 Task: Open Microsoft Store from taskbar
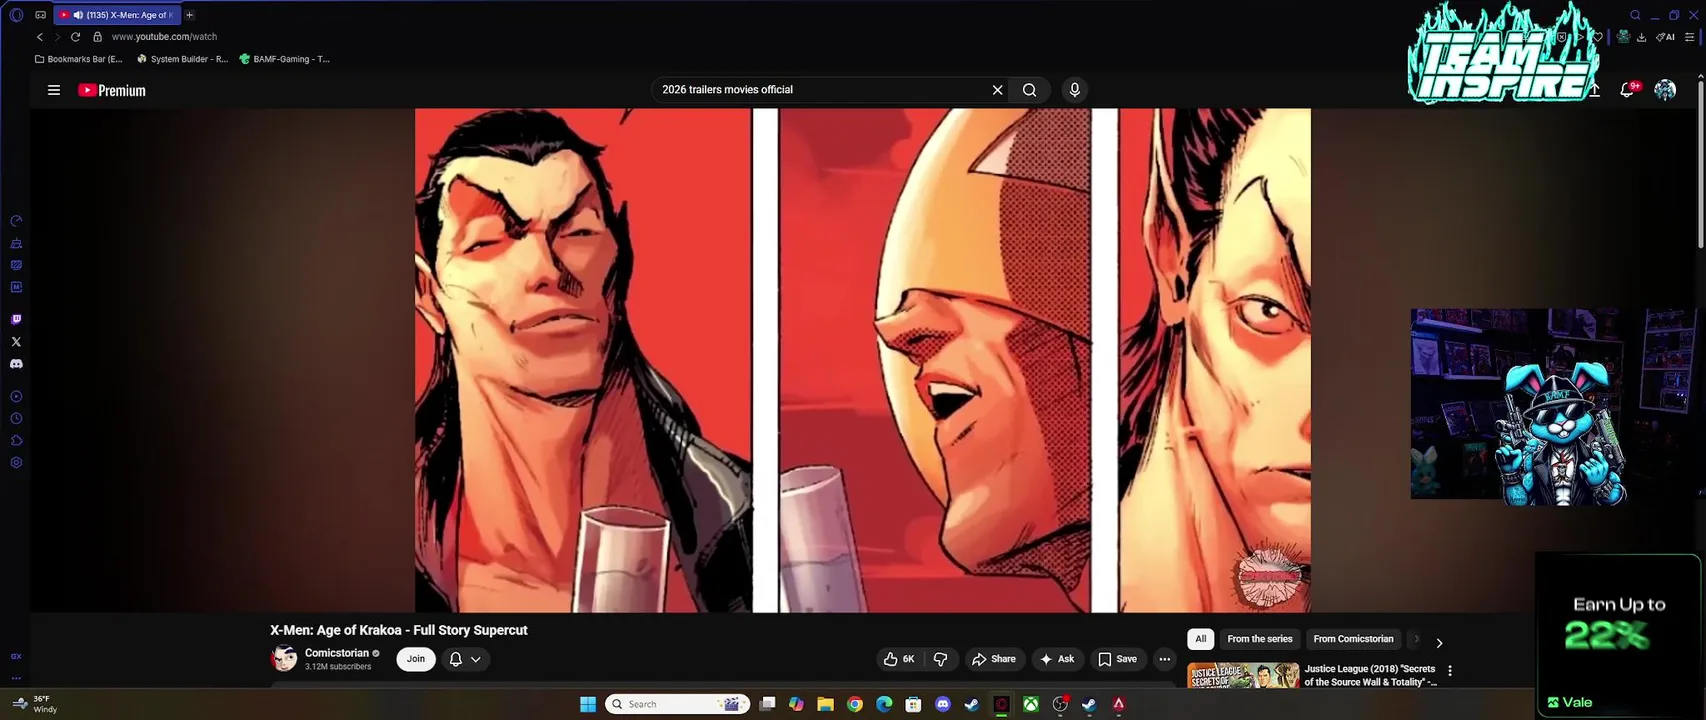pyautogui.click(x=913, y=704)
